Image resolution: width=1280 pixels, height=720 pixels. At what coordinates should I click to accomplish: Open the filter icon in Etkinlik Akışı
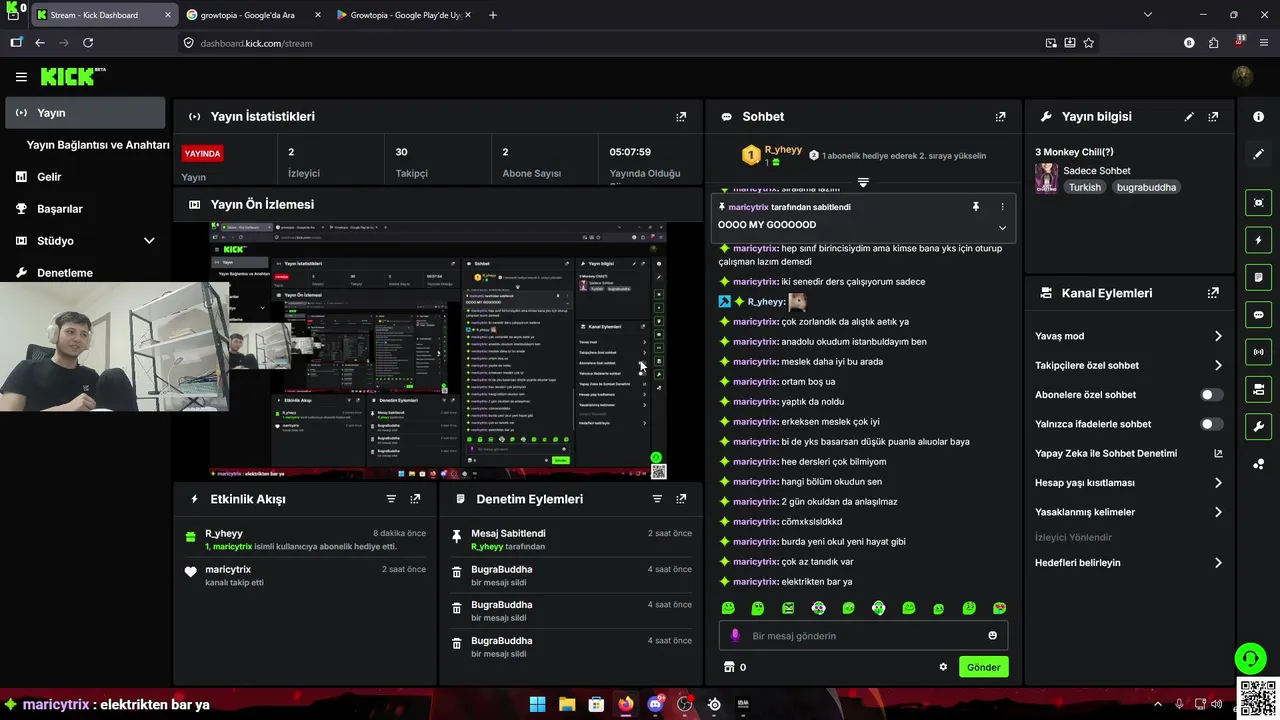tap(391, 498)
